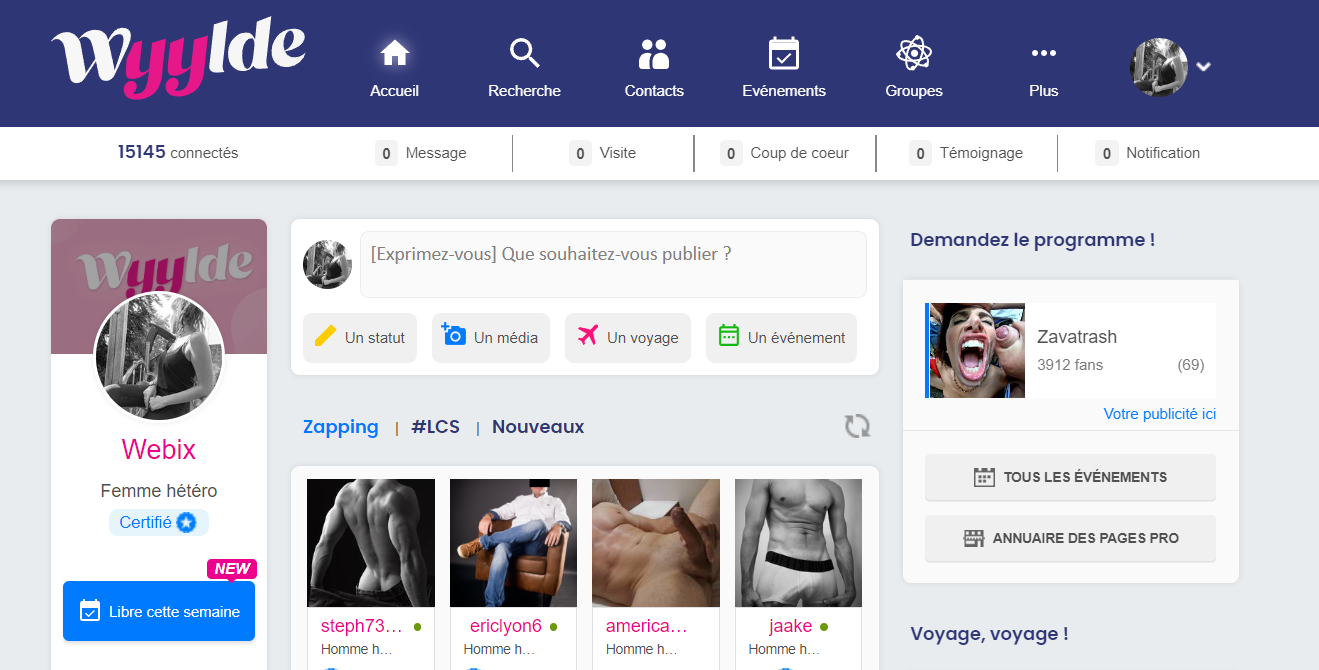
Task: Open Groupes atom icon in navigation
Action: click(x=914, y=68)
